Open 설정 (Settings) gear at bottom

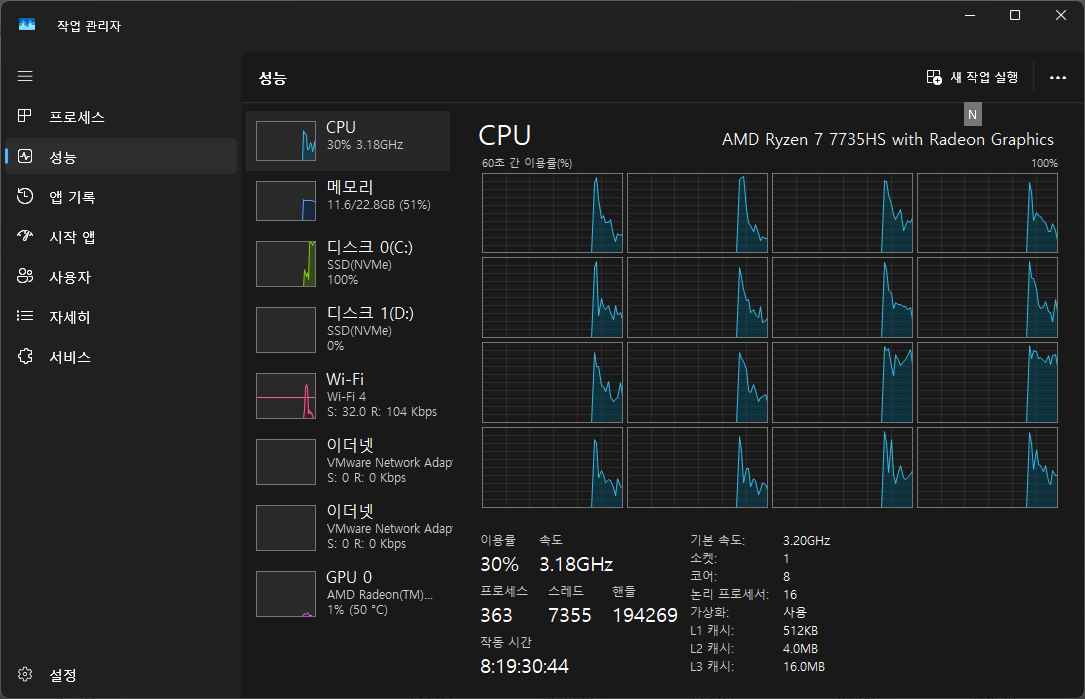point(26,675)
